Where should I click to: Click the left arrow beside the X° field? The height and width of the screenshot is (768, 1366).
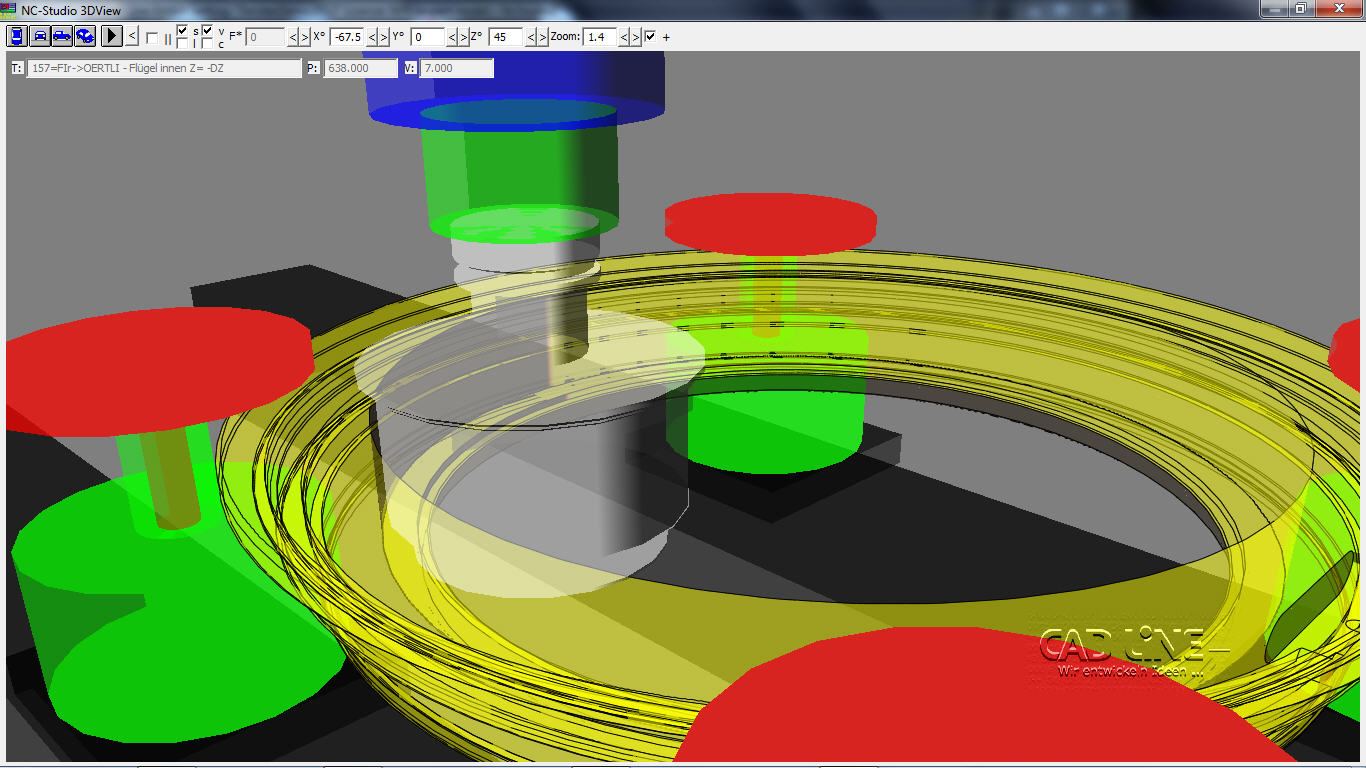pos(372,36)
